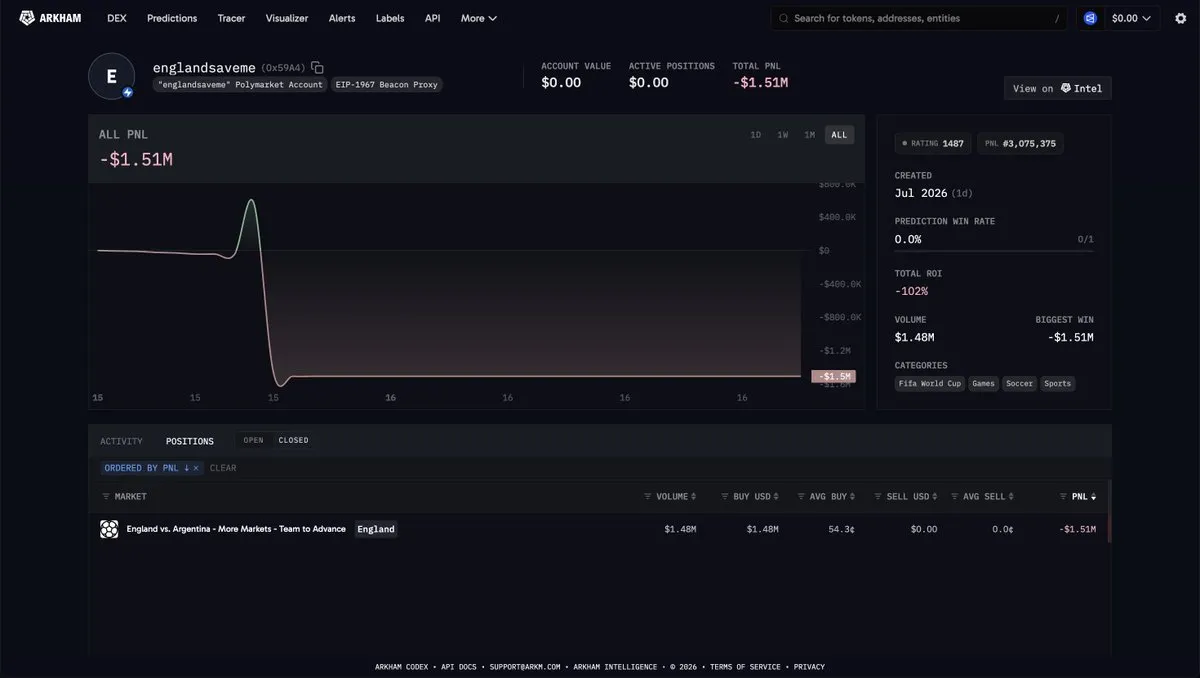The image size is (1200, 678).
Task: Clear all filters
Action: click(223, 468)
